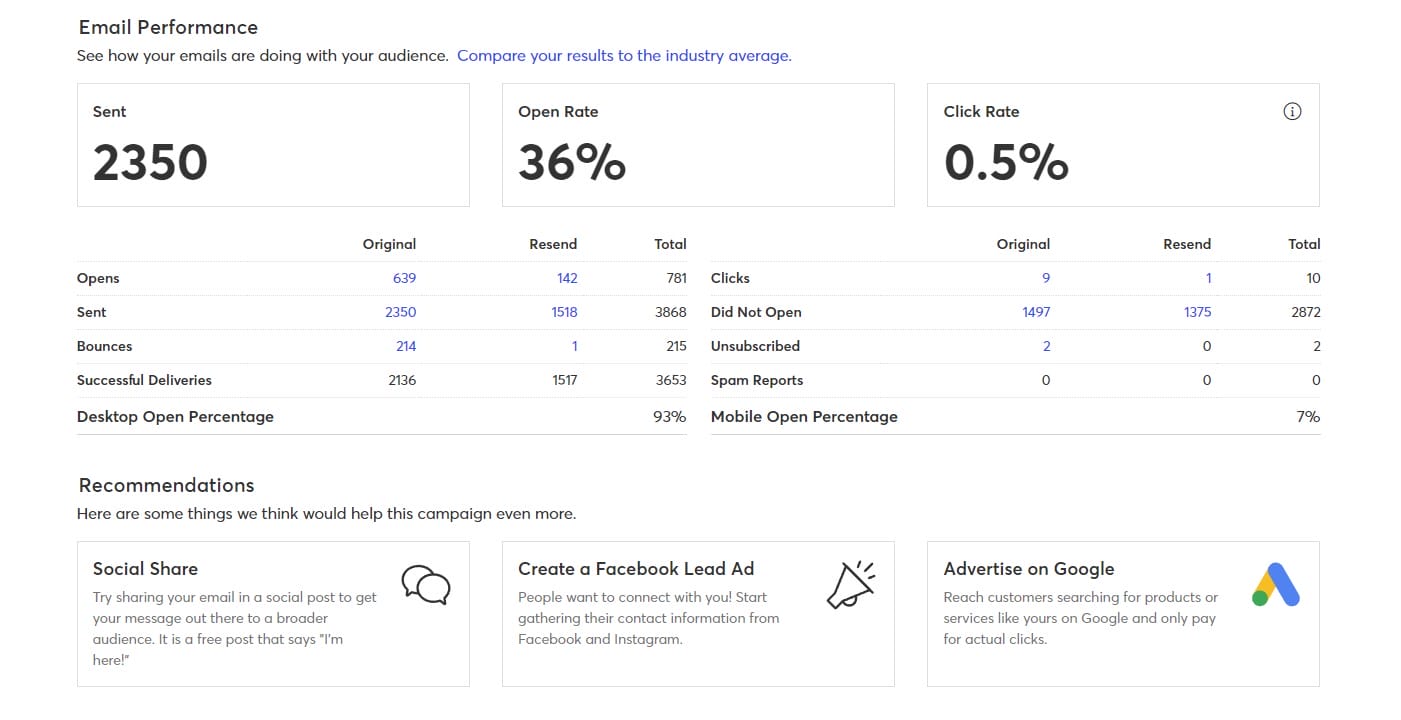Viewport: 1401px width, 720px height.
Task: Select the Create a Facebook Lead Ad card
Action: 698,613
